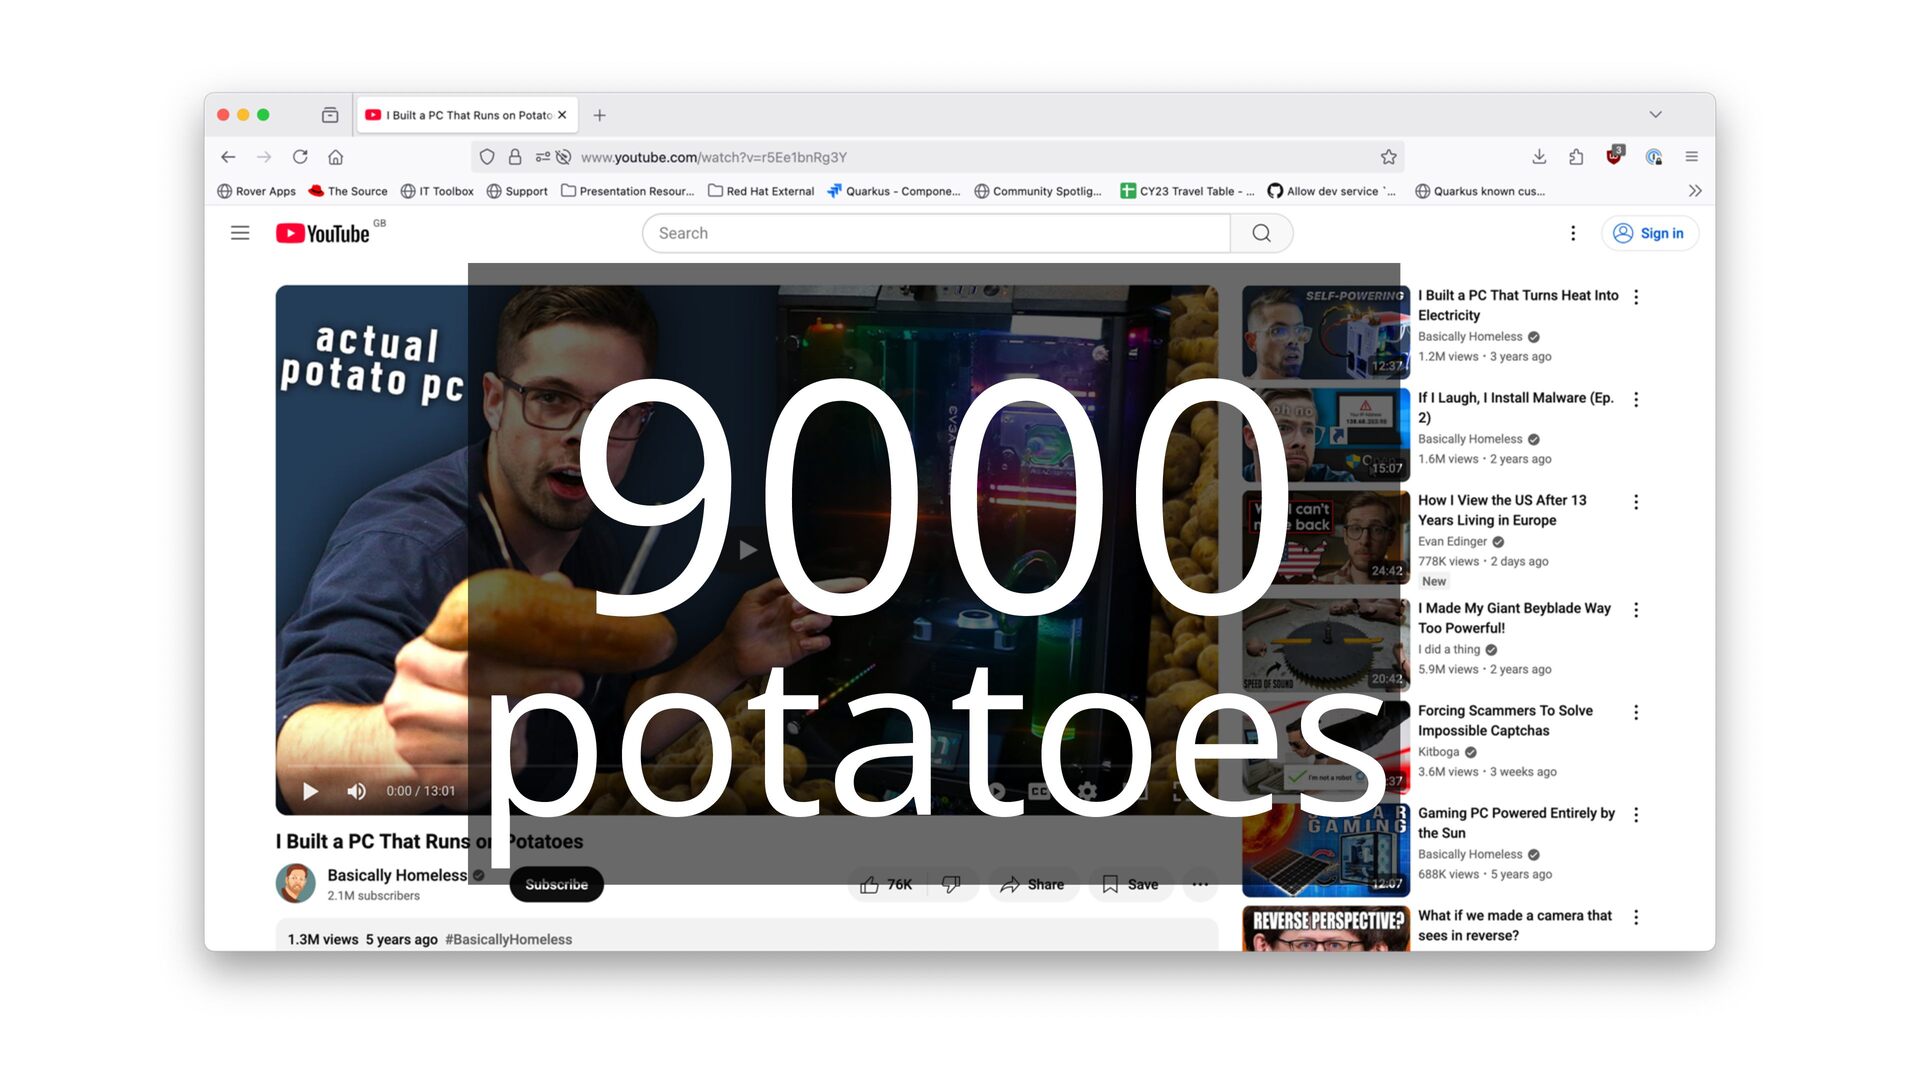Mute the video with speaker icon
The height and width of the screenshot is (1080, 1920).
pyautogui.click(x=356, y=791)
